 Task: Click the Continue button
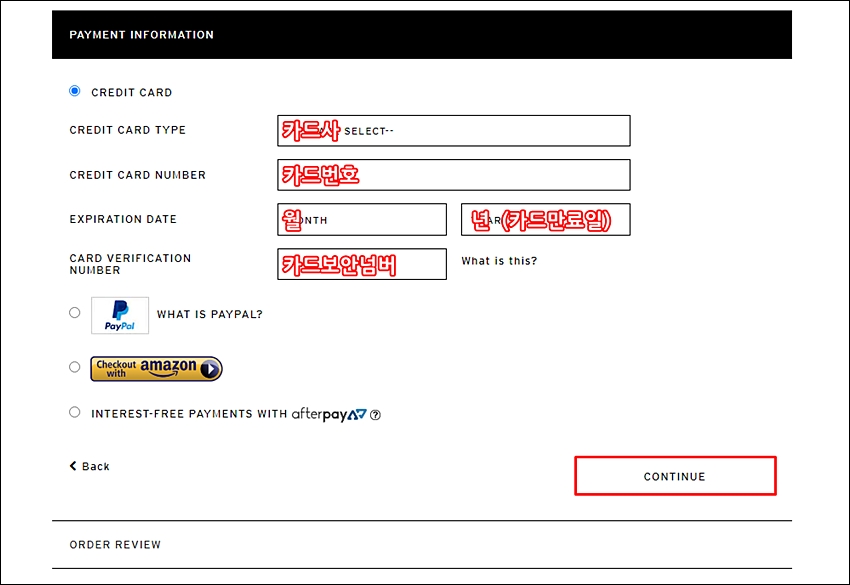tap(675, 476)
